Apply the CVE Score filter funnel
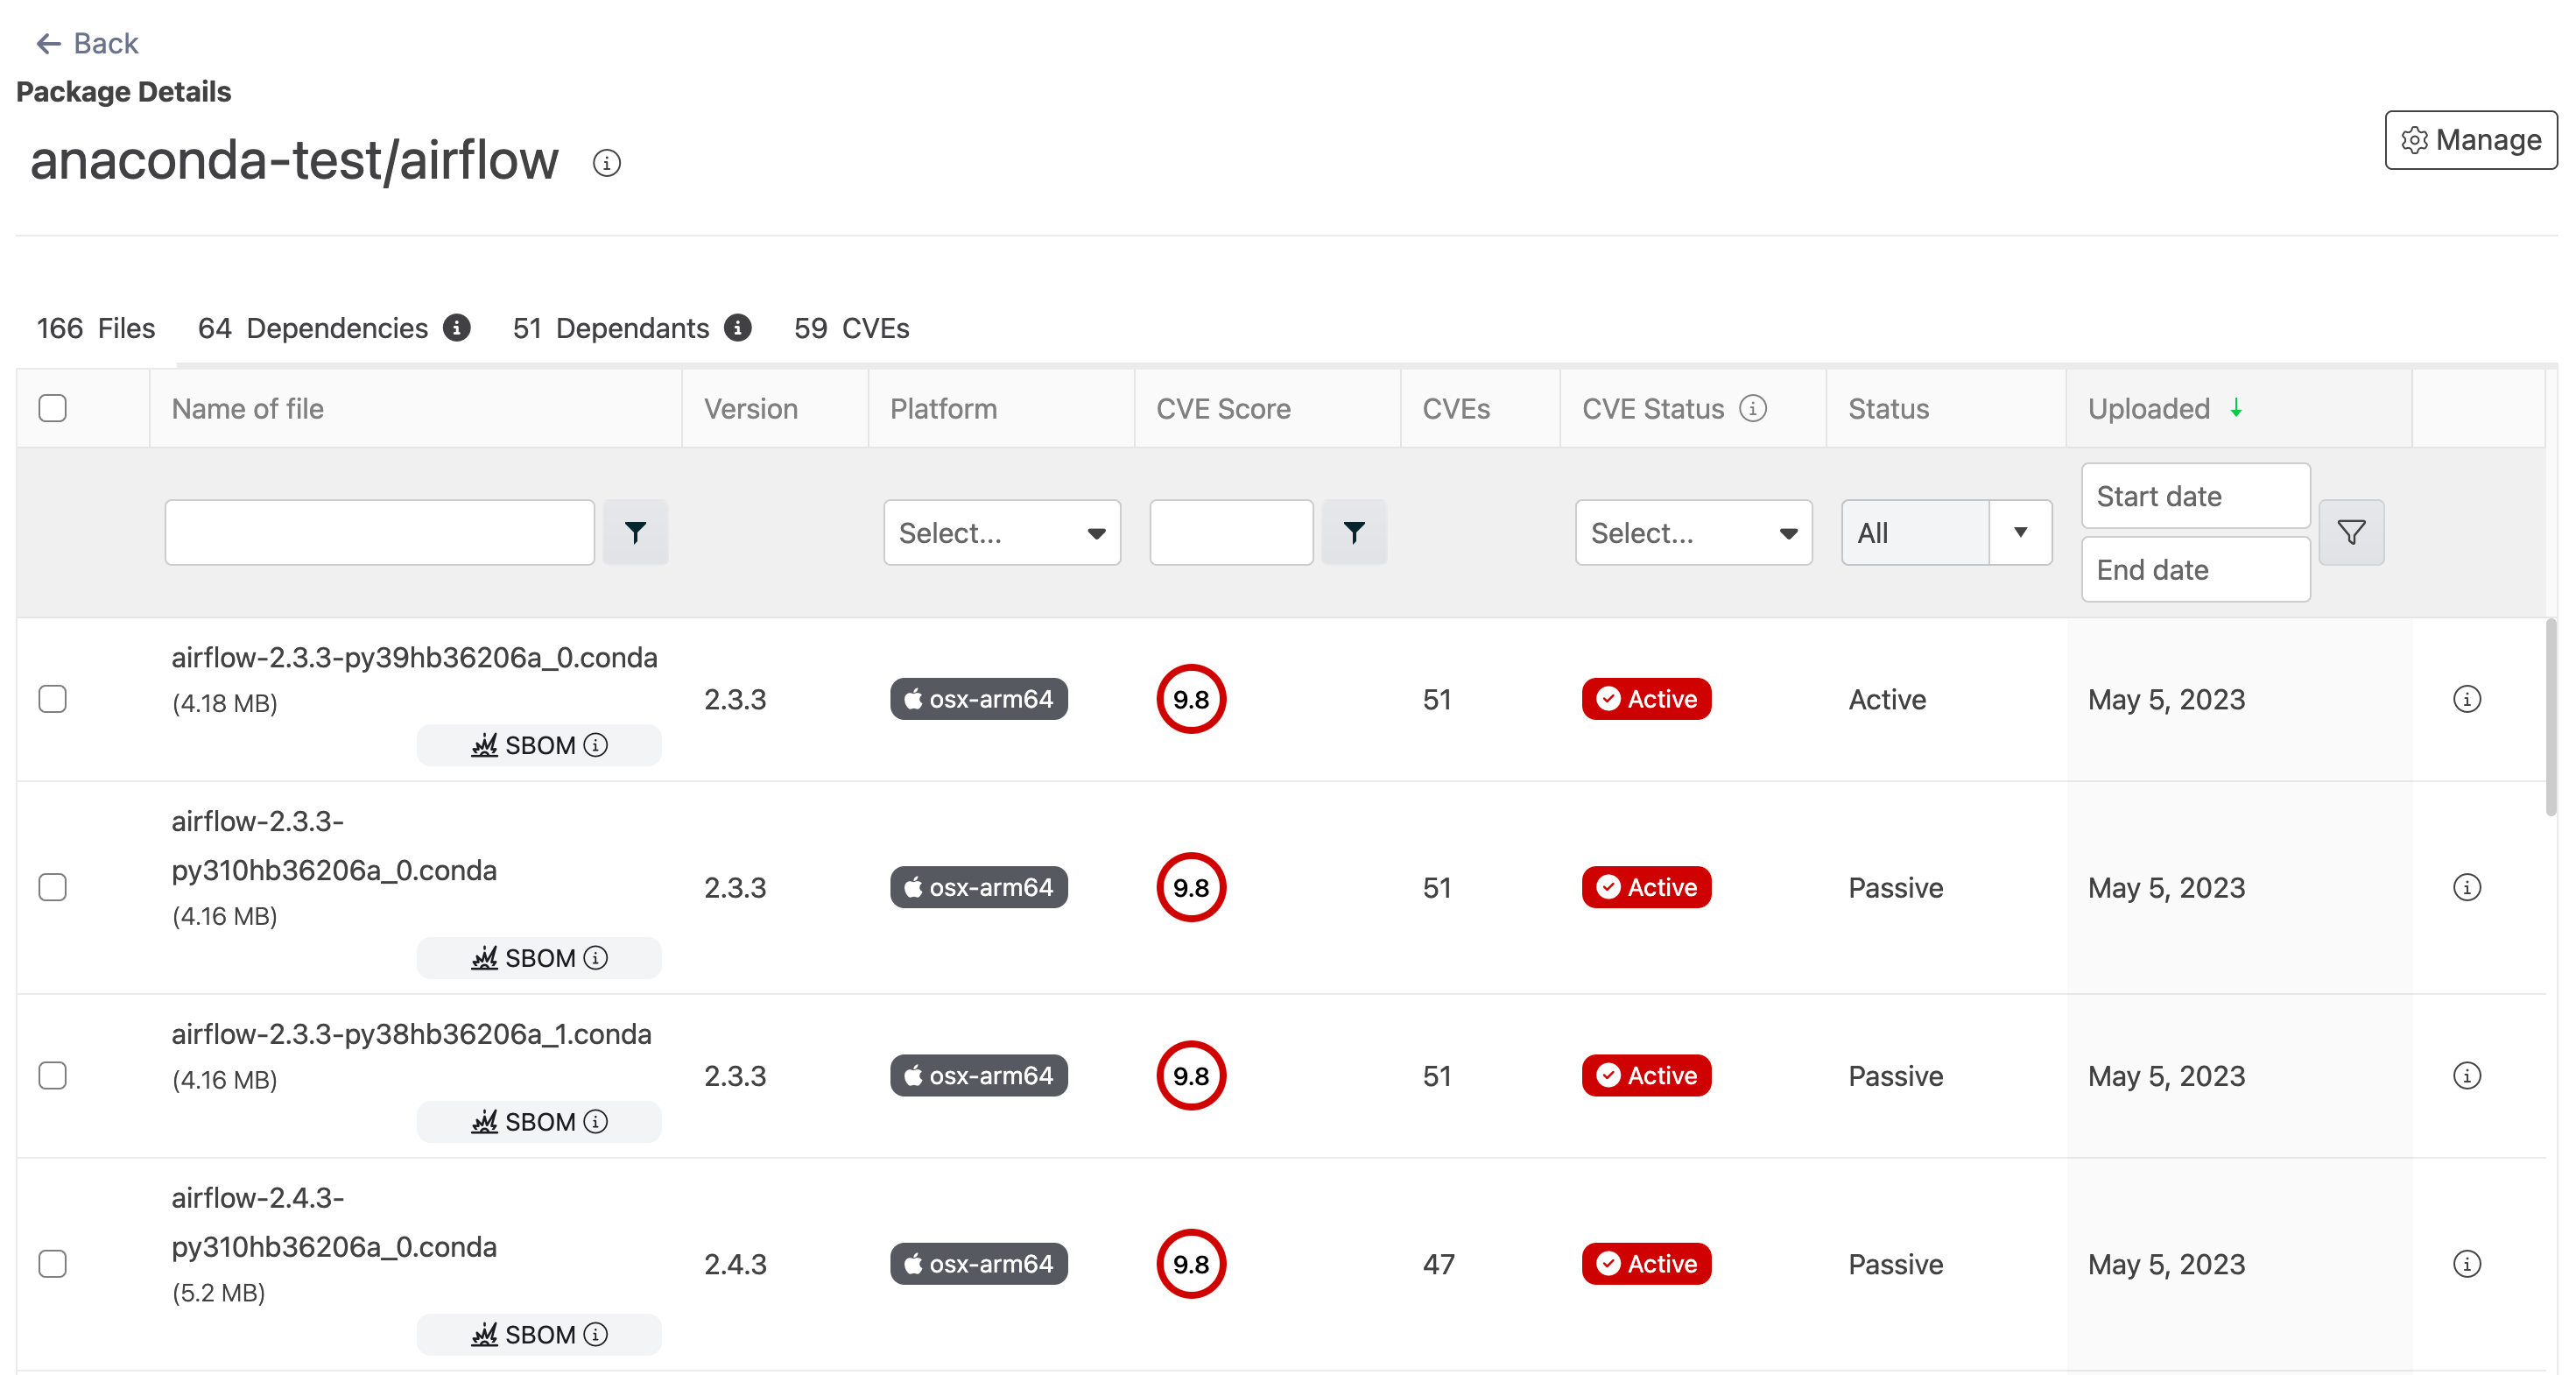This screenshot has width=2576, height=1375. coord(1353,532)
